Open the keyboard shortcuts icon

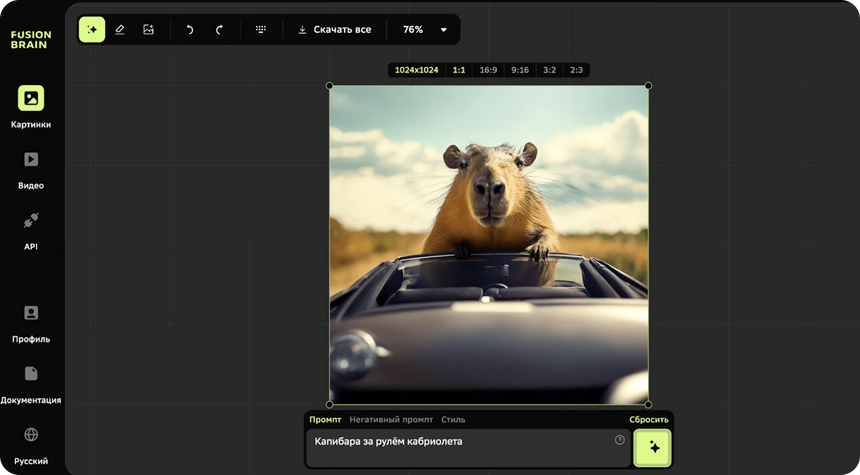pyautogui.click(x=261, y=30)
